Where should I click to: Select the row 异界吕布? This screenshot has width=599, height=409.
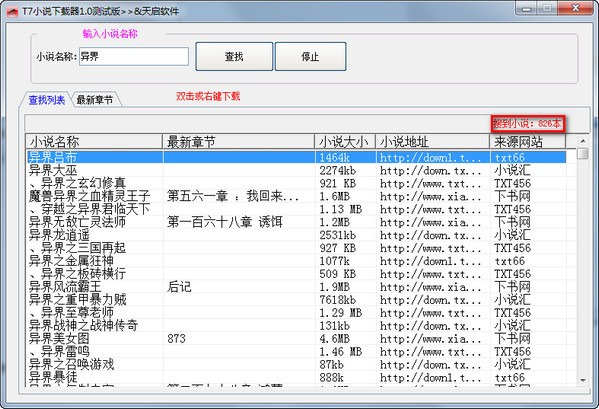(296, 157)
